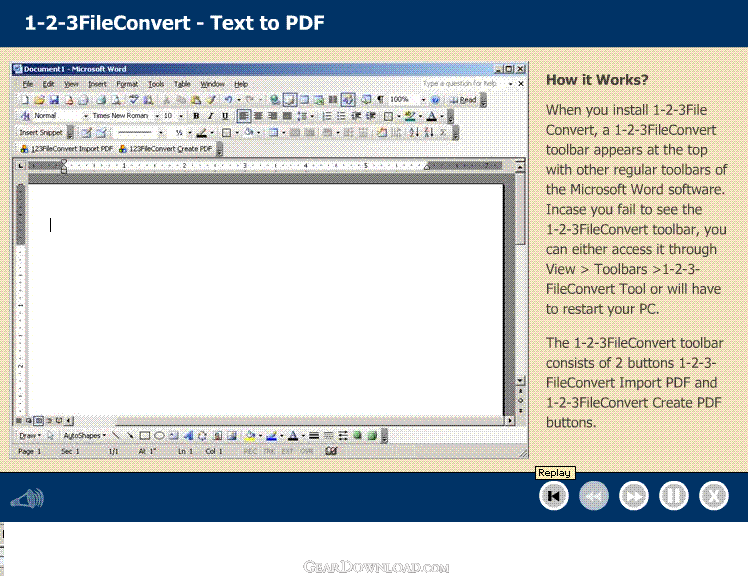Open the Window menu in Word
754x576 pixels.
point(213,84)
